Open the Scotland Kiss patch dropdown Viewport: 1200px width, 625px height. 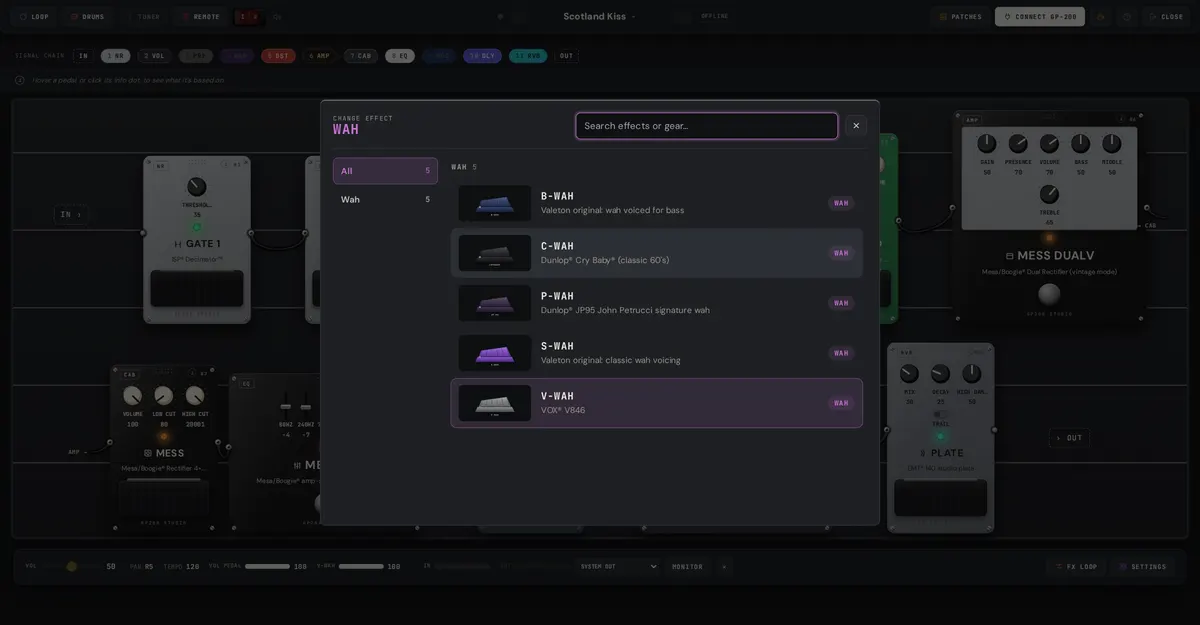[599, 16]
